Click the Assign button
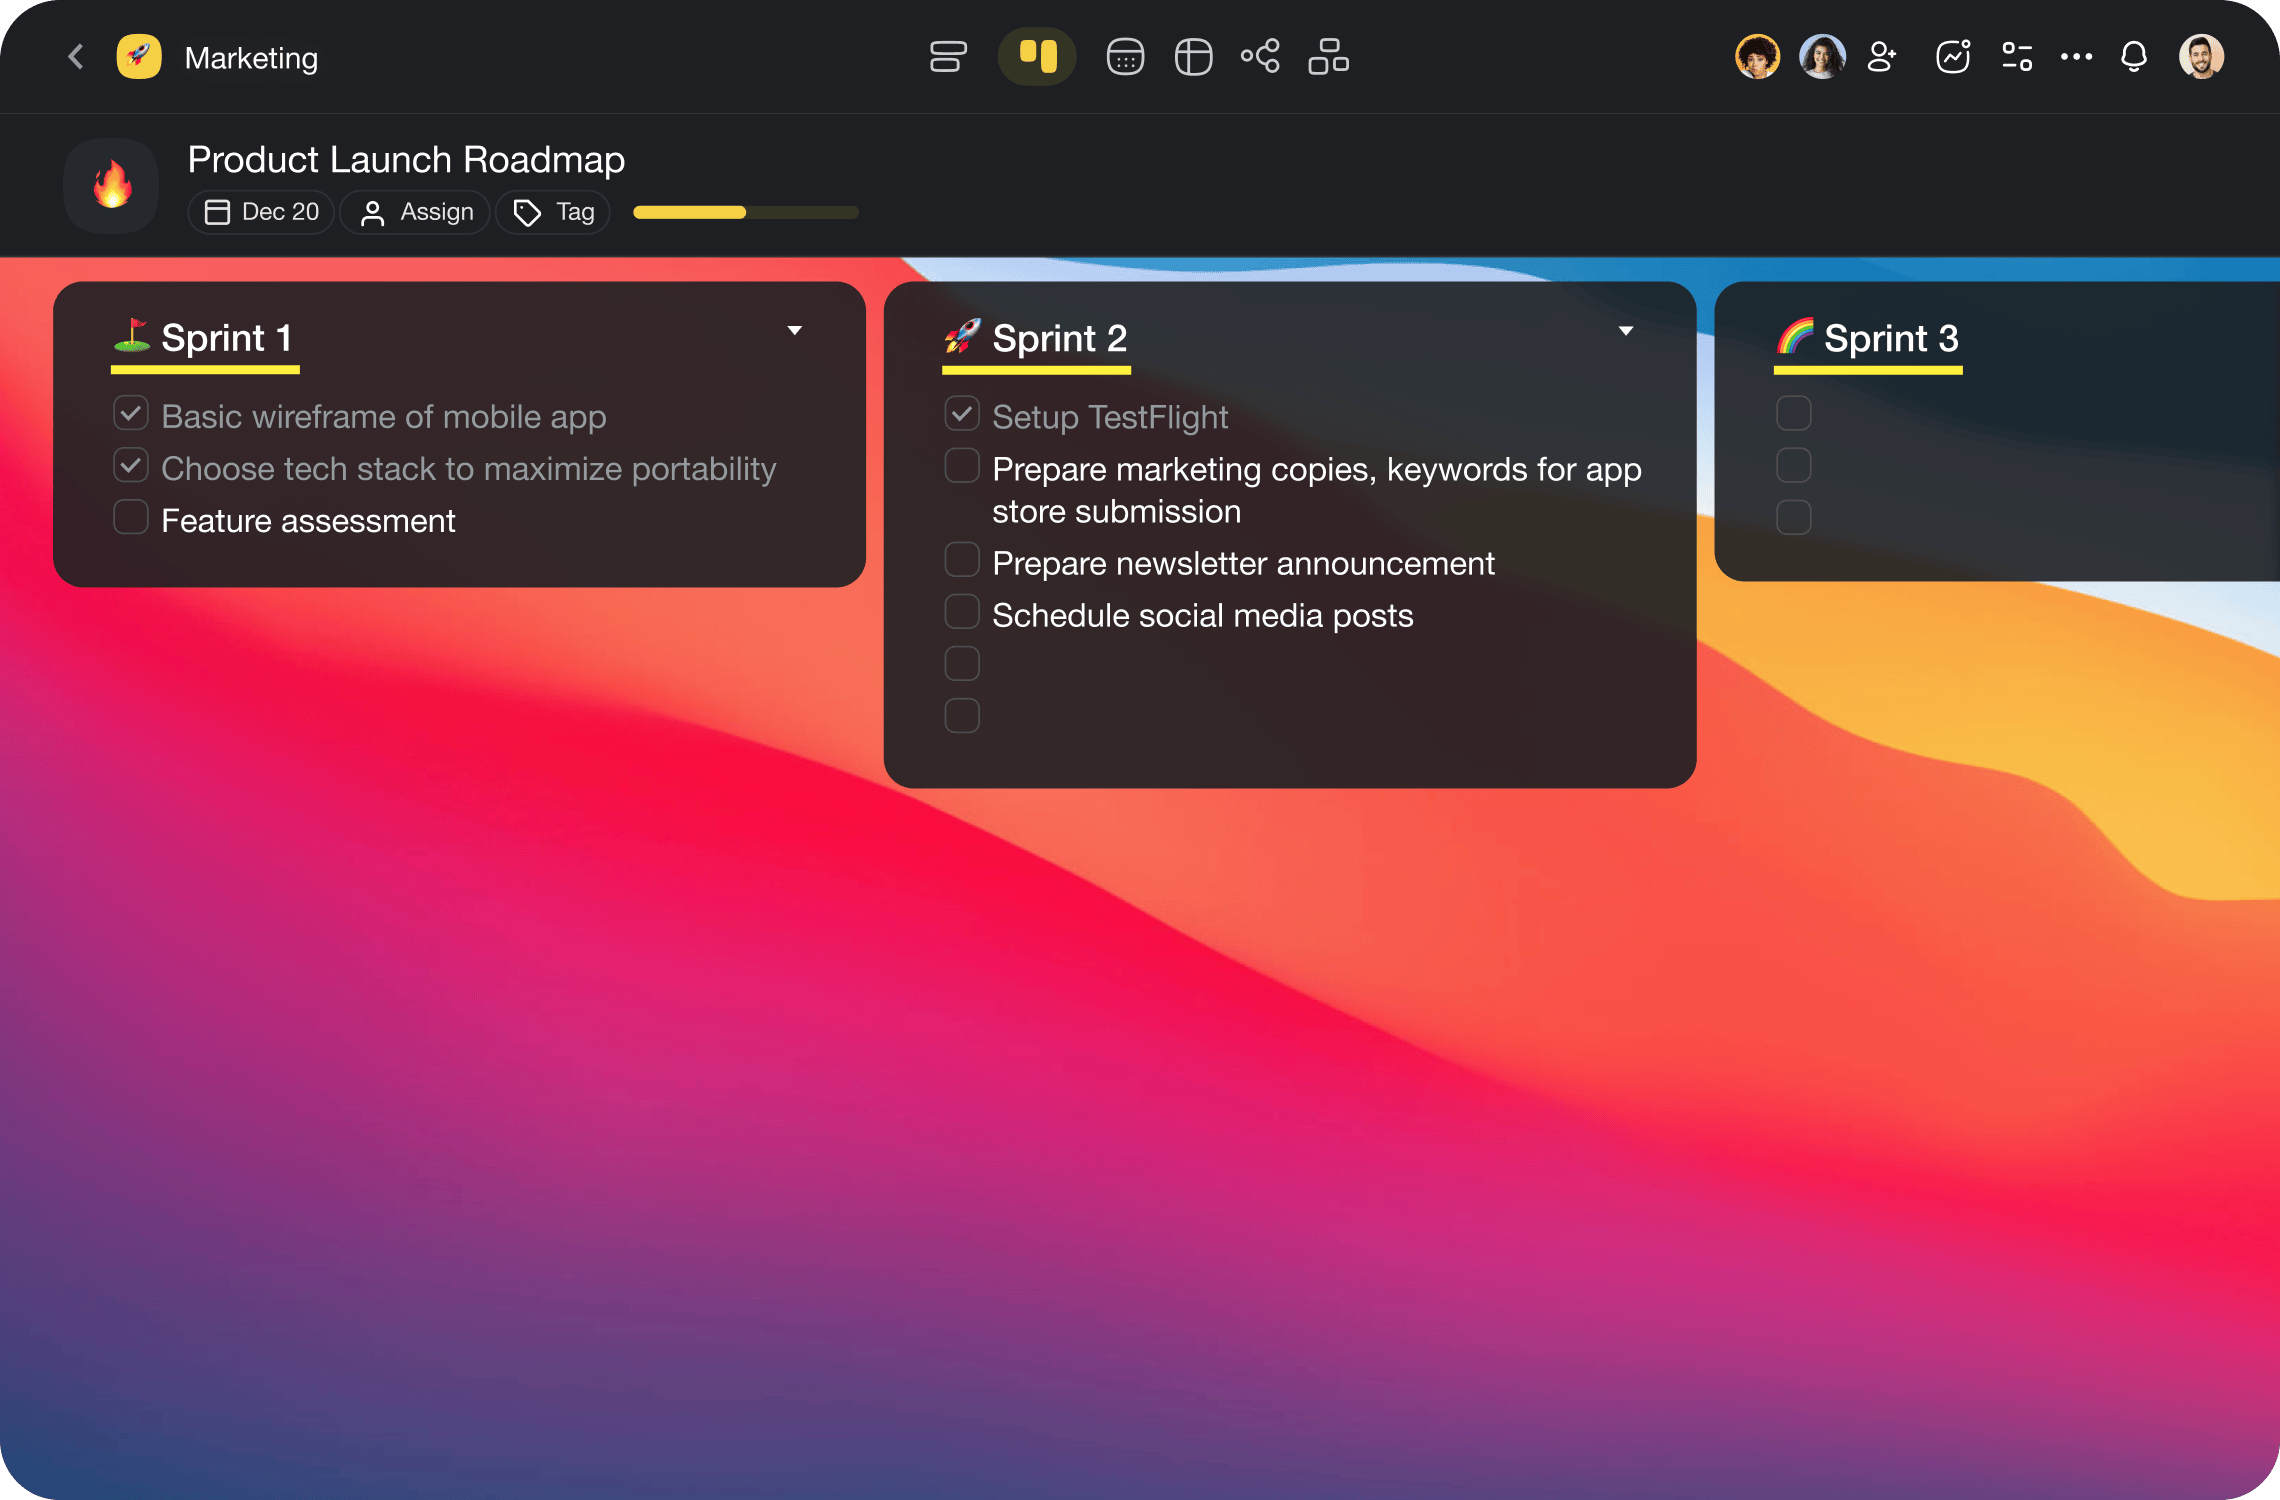The height and width of the screenshot is (1500, 2280). point(415,212)
